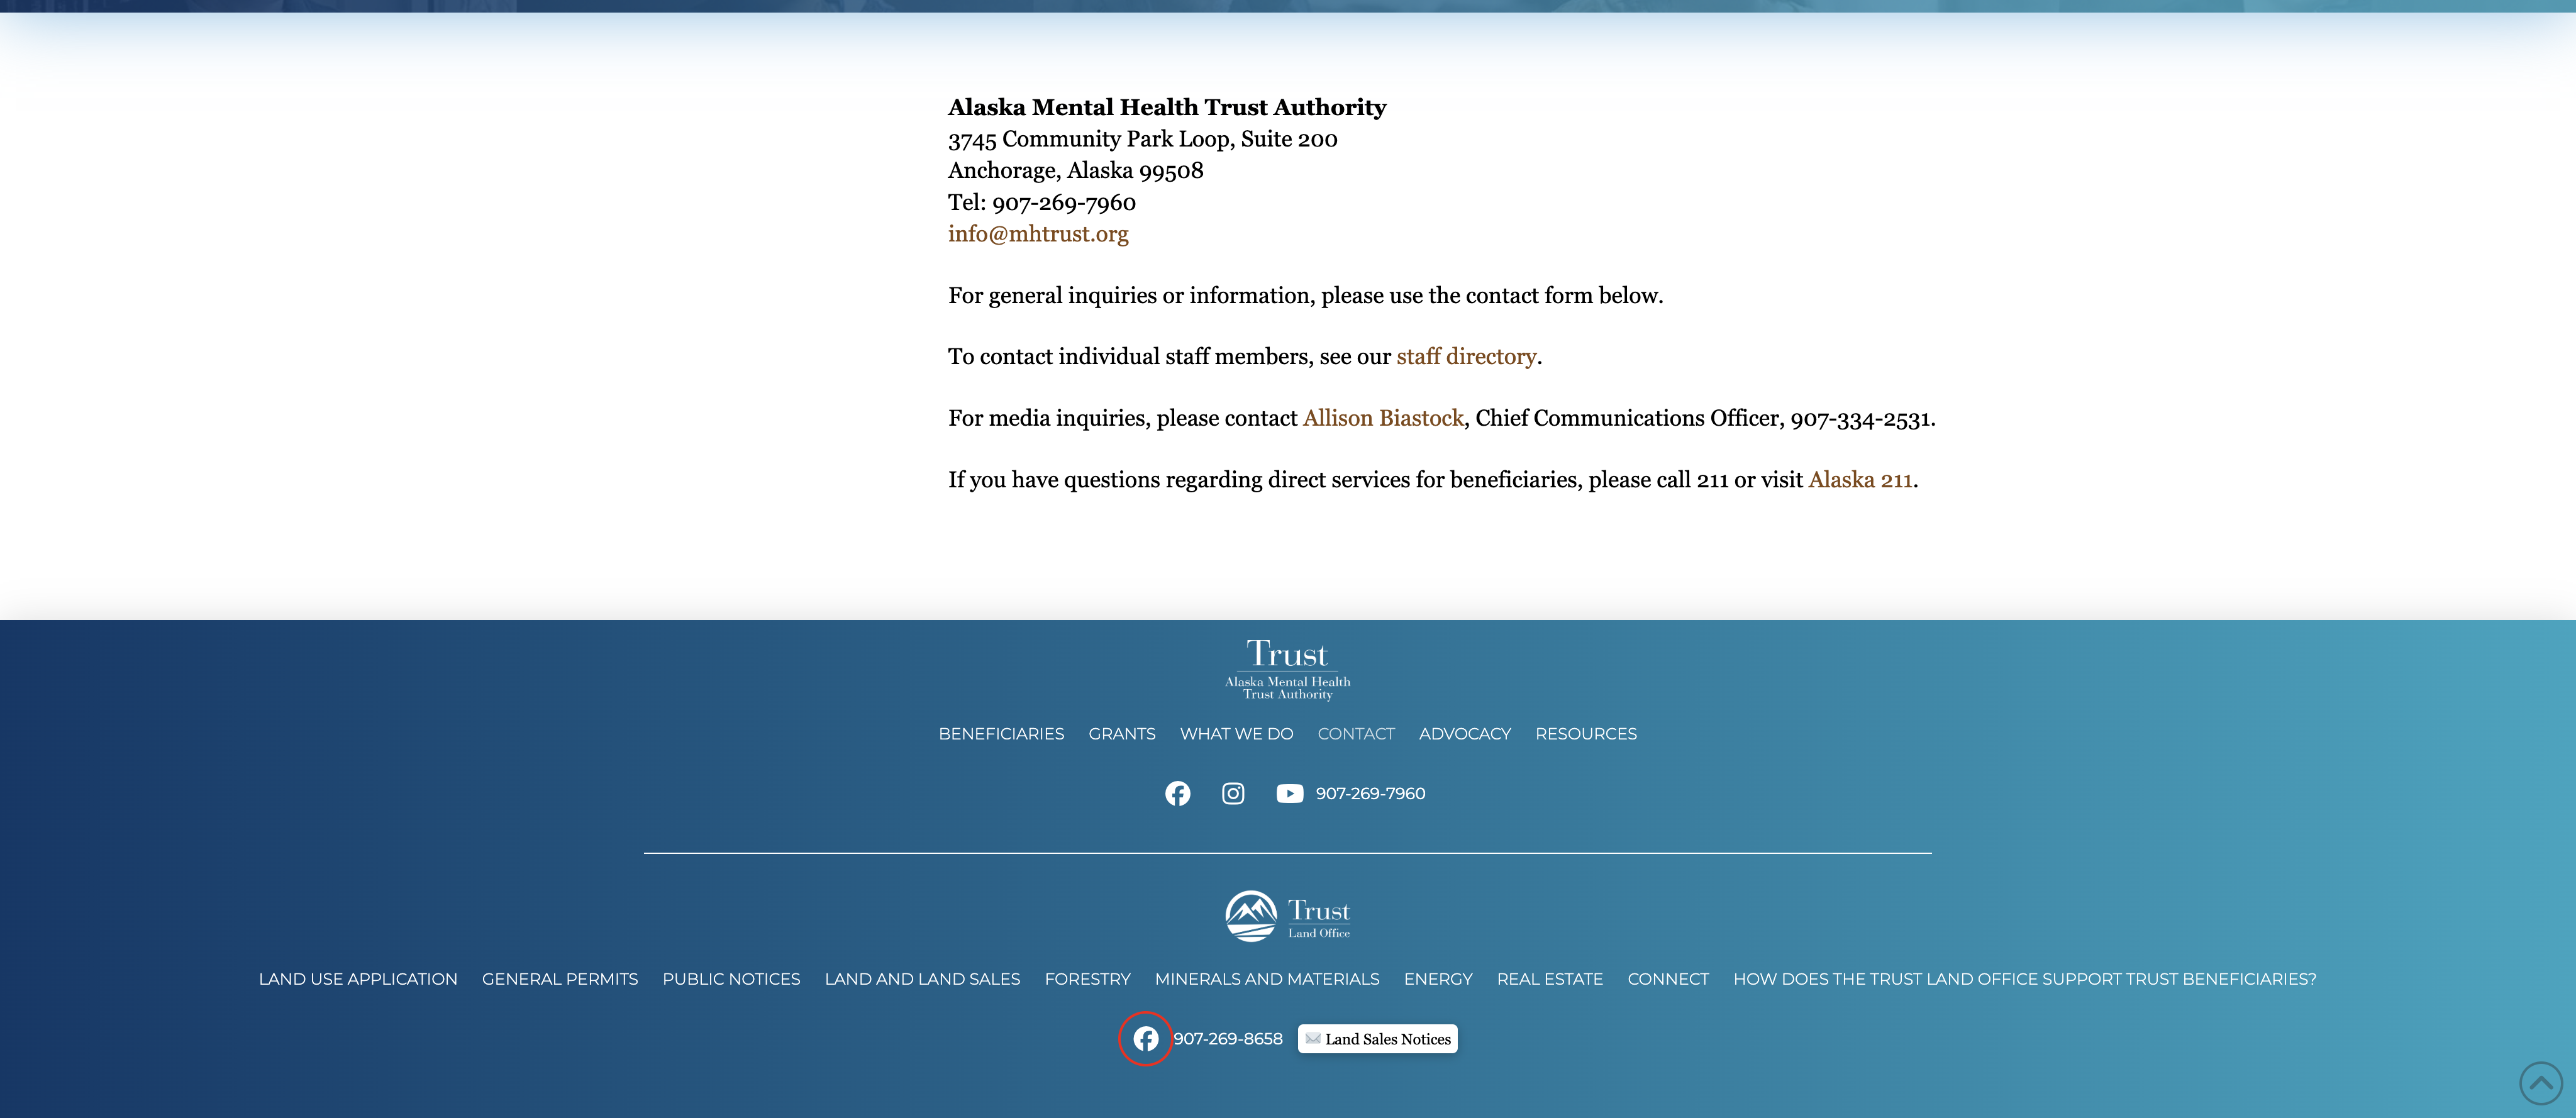Viewport: 2576px width, 1118px height.
Task: Open the staff directory link
Action: [1465, 357]
